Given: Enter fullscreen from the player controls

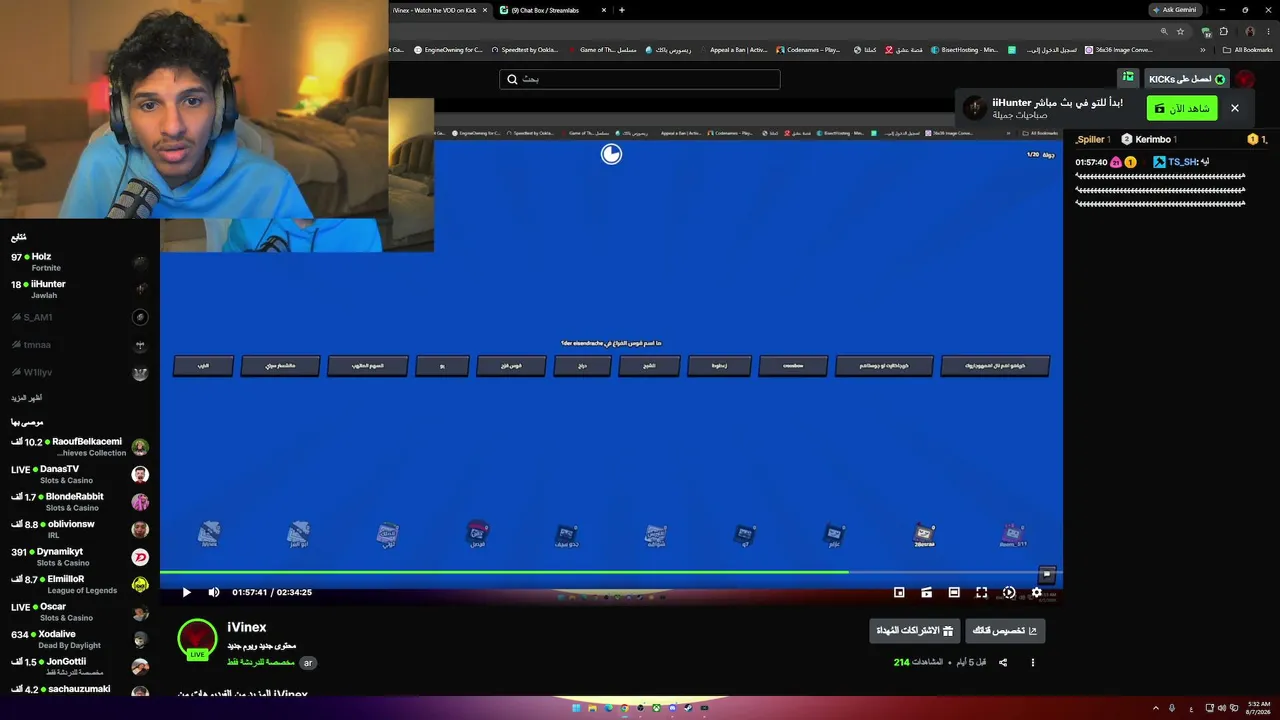Looking at the screenshot, I should 981,592.
